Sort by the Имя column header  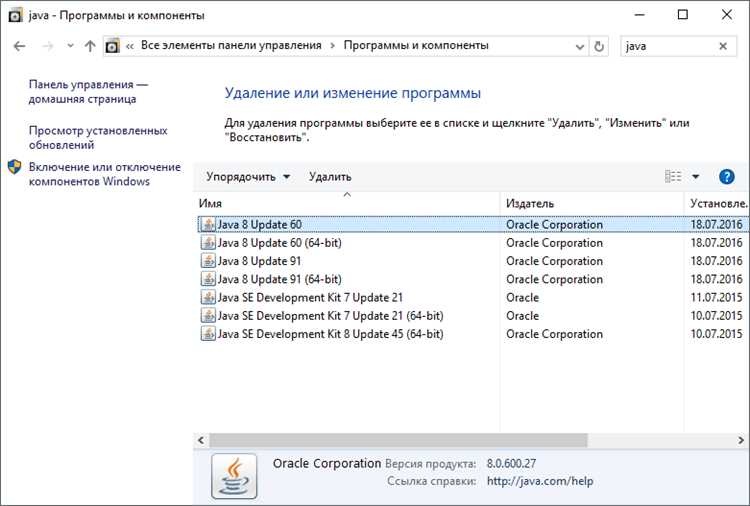coord(347,203)
